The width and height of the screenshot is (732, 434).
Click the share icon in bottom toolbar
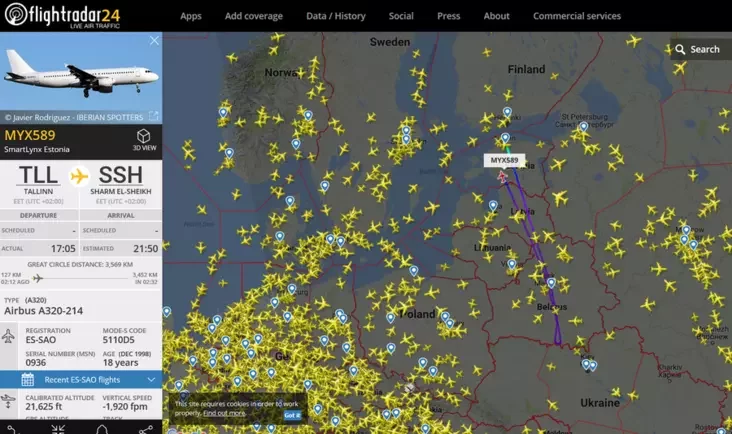point(146,429)
